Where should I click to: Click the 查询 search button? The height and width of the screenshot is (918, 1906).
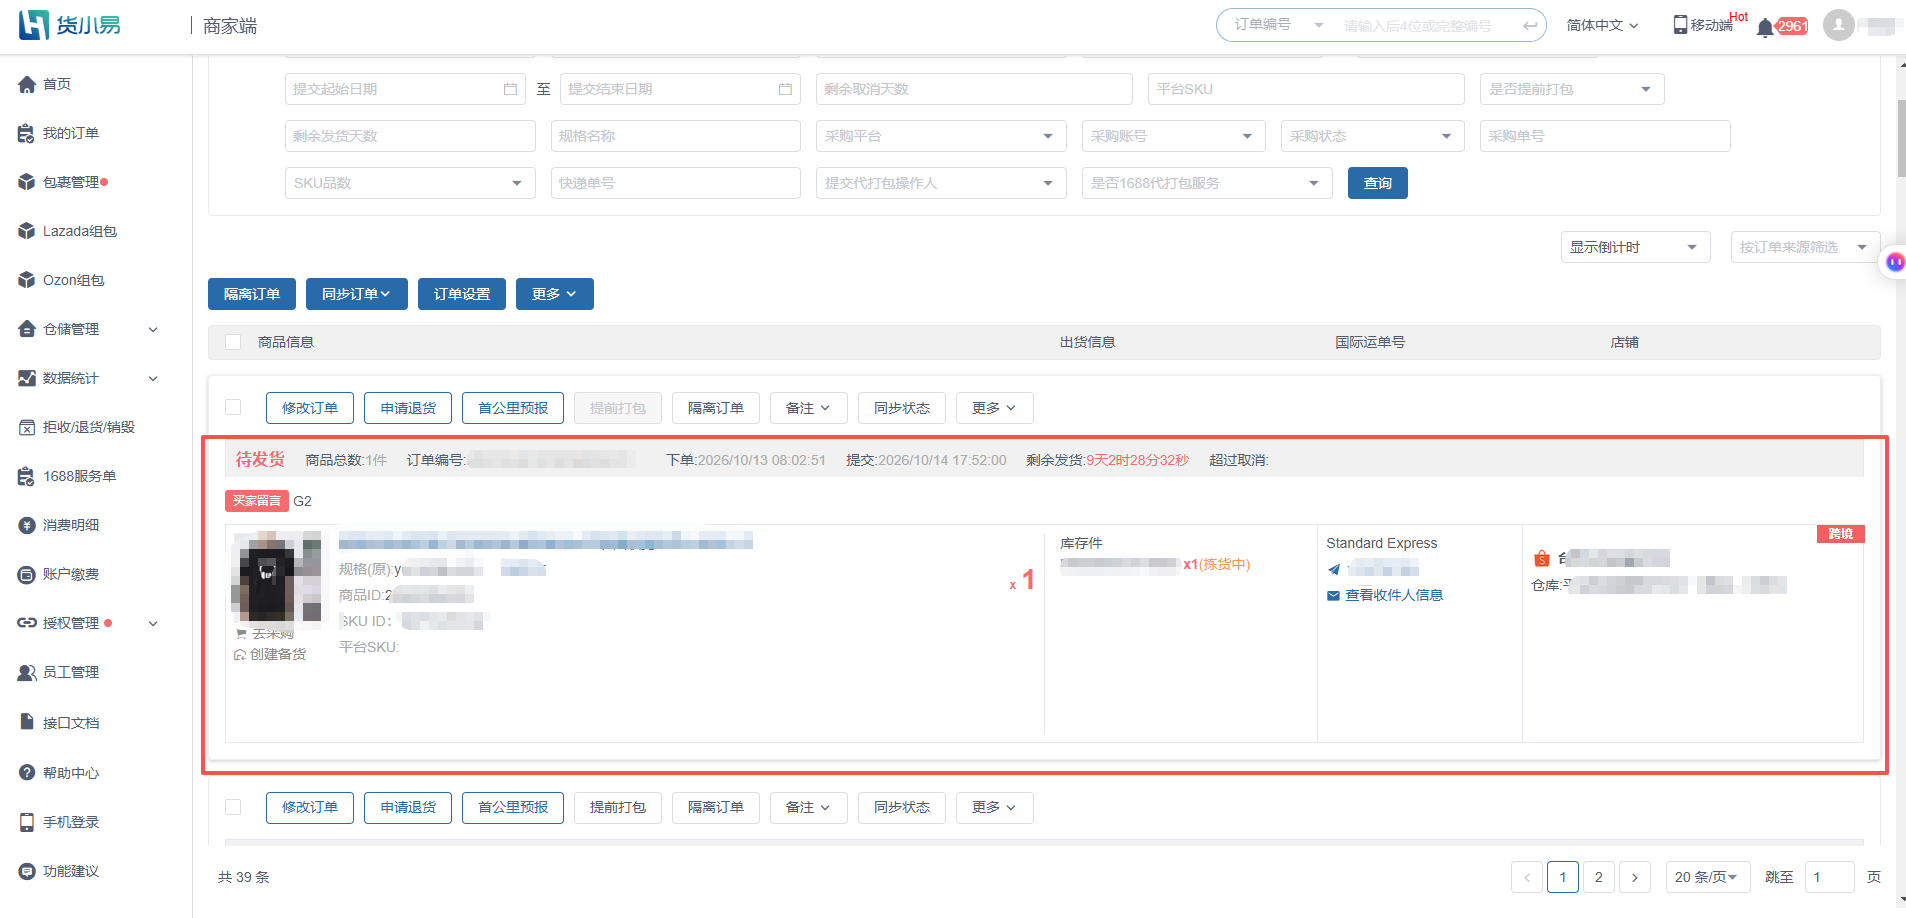[x=1377, y=183]
